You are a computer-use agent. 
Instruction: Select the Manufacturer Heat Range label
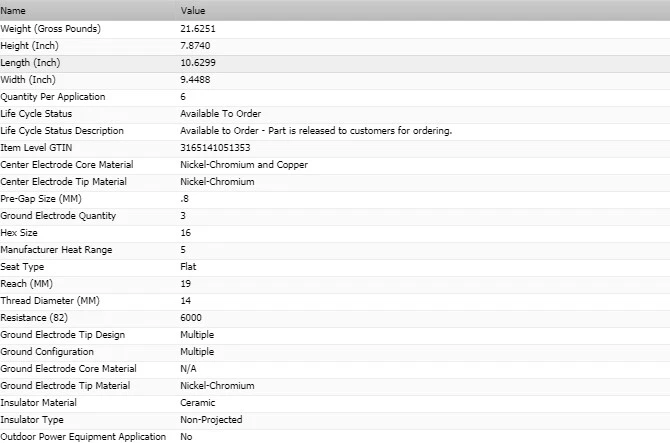[x=56, y=250]
